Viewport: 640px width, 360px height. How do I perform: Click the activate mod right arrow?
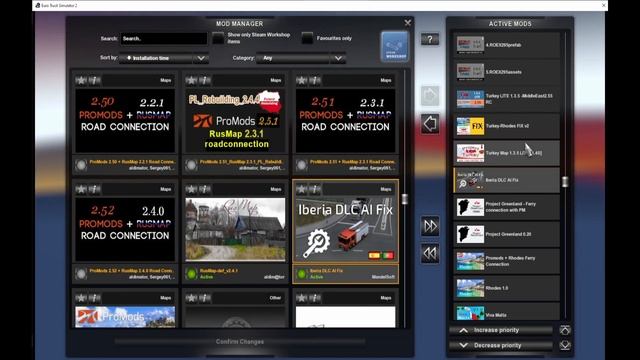[430, 96]
